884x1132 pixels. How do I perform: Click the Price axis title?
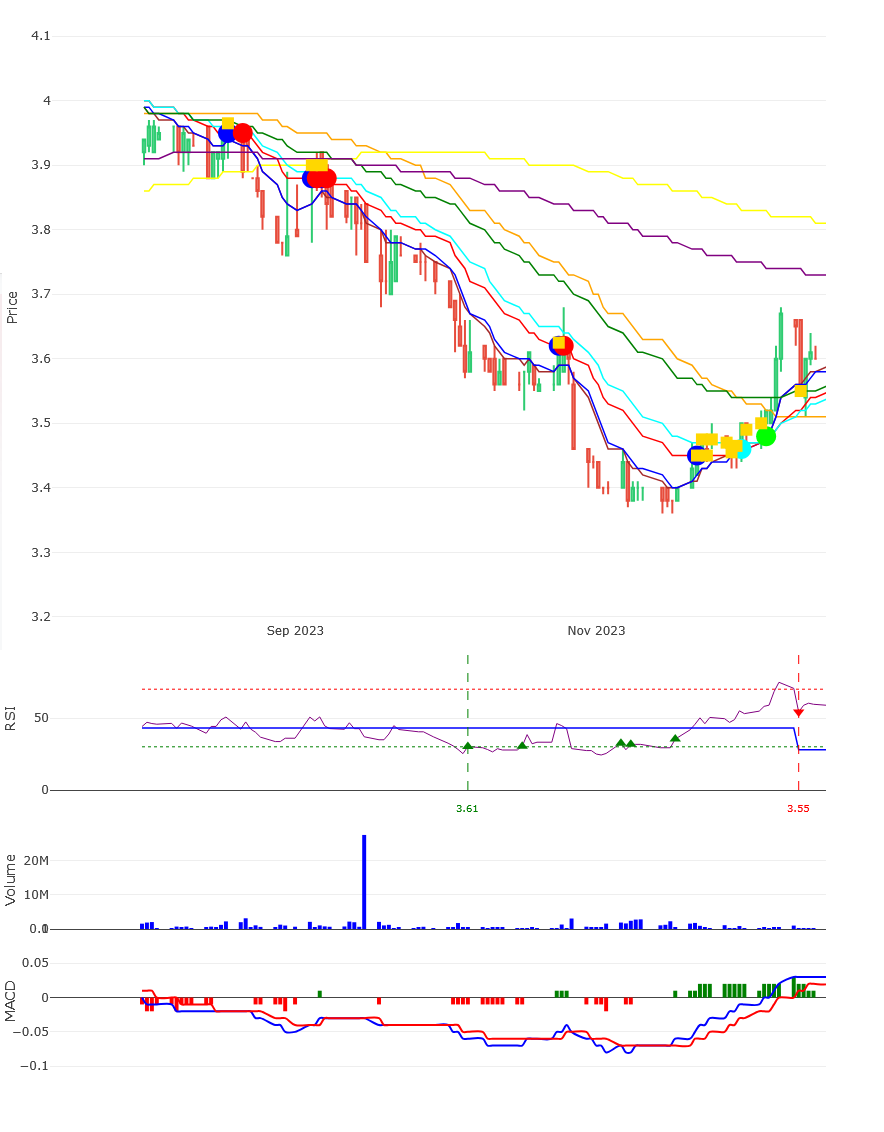[x=12, y=308]
